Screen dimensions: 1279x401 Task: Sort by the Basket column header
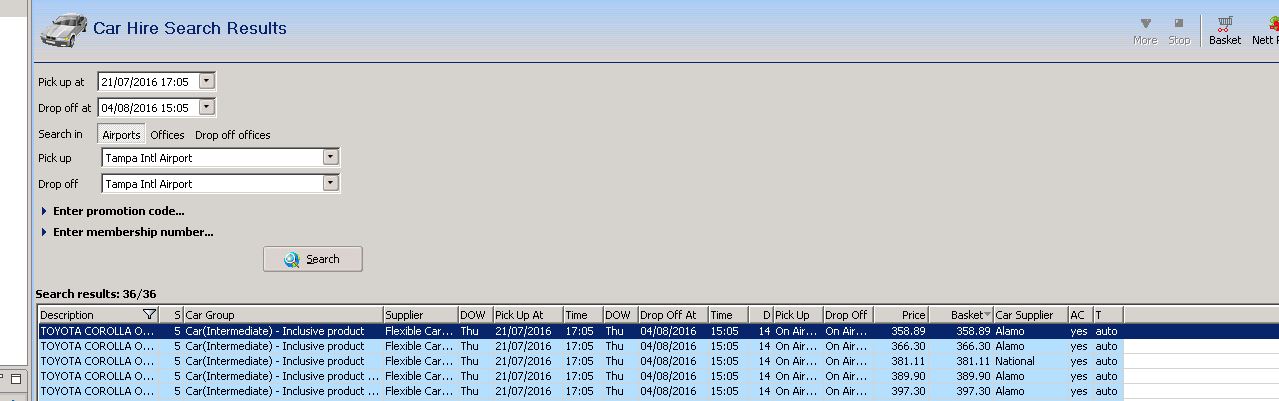click(961, 315)
